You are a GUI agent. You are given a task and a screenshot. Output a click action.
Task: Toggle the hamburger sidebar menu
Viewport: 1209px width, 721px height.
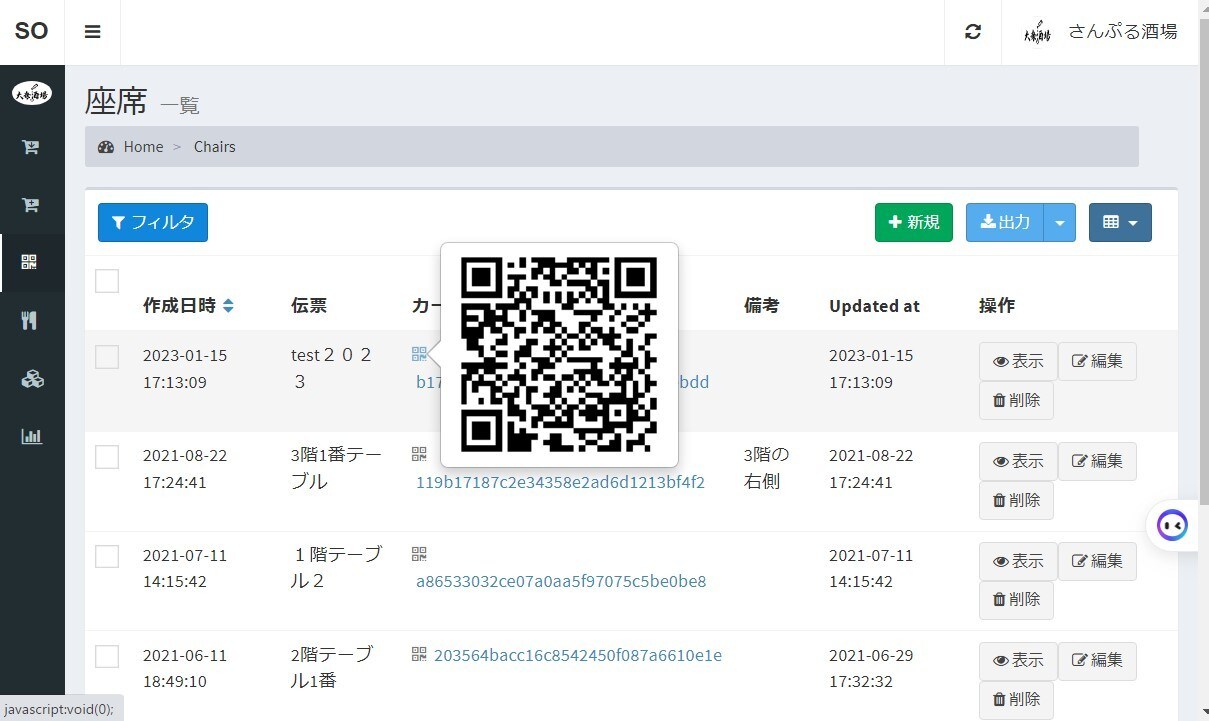tap(93, 32)
